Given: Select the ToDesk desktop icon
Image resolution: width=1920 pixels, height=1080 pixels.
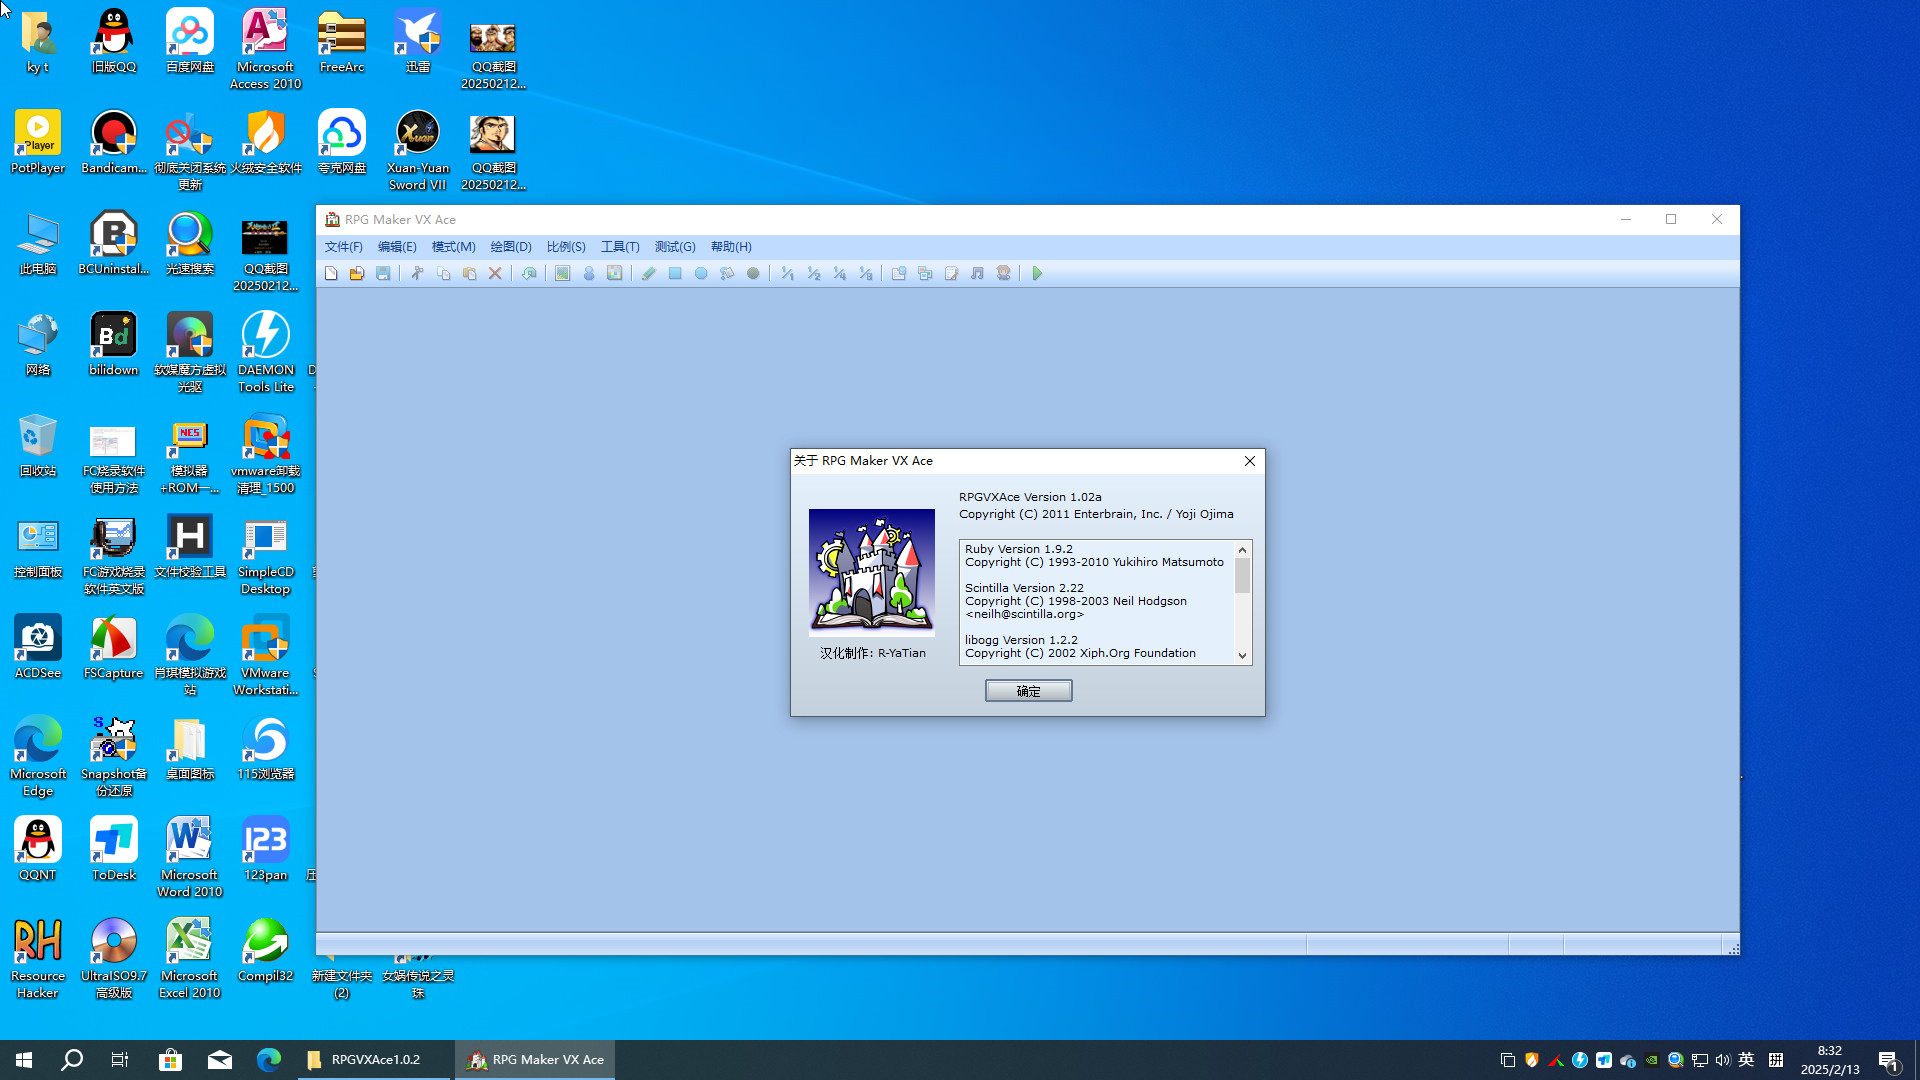Looking at the screenshot, I should click(x=114, y=849).
